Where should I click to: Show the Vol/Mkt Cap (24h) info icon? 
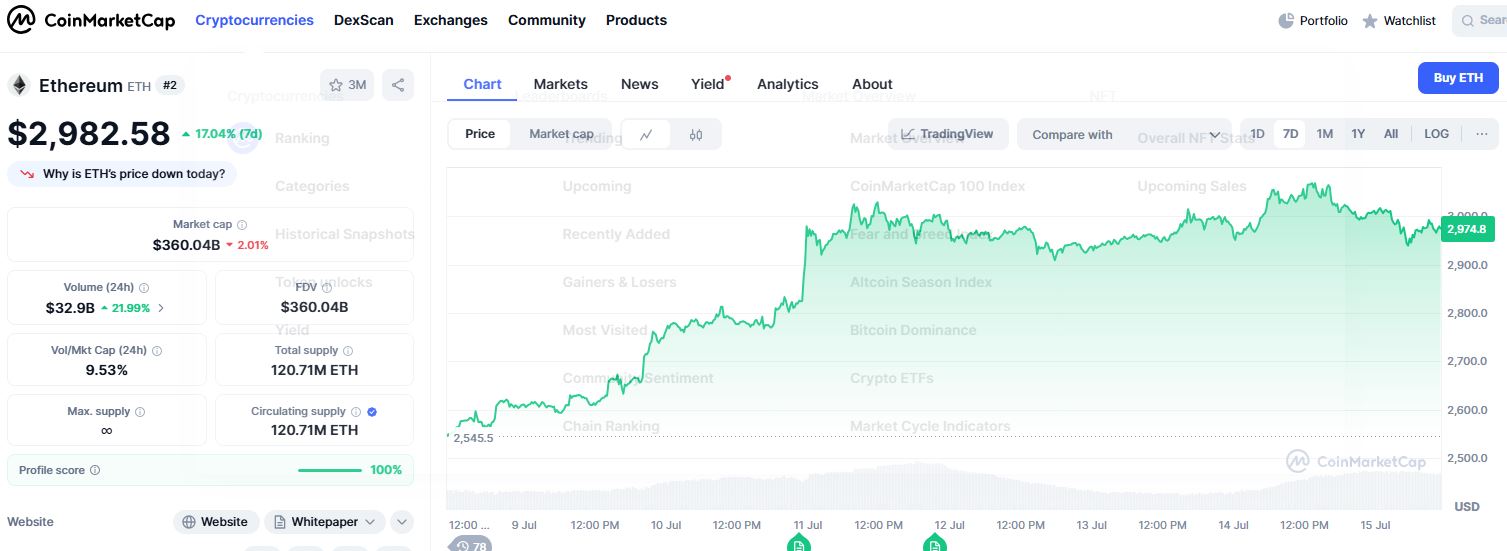[157, 351]
